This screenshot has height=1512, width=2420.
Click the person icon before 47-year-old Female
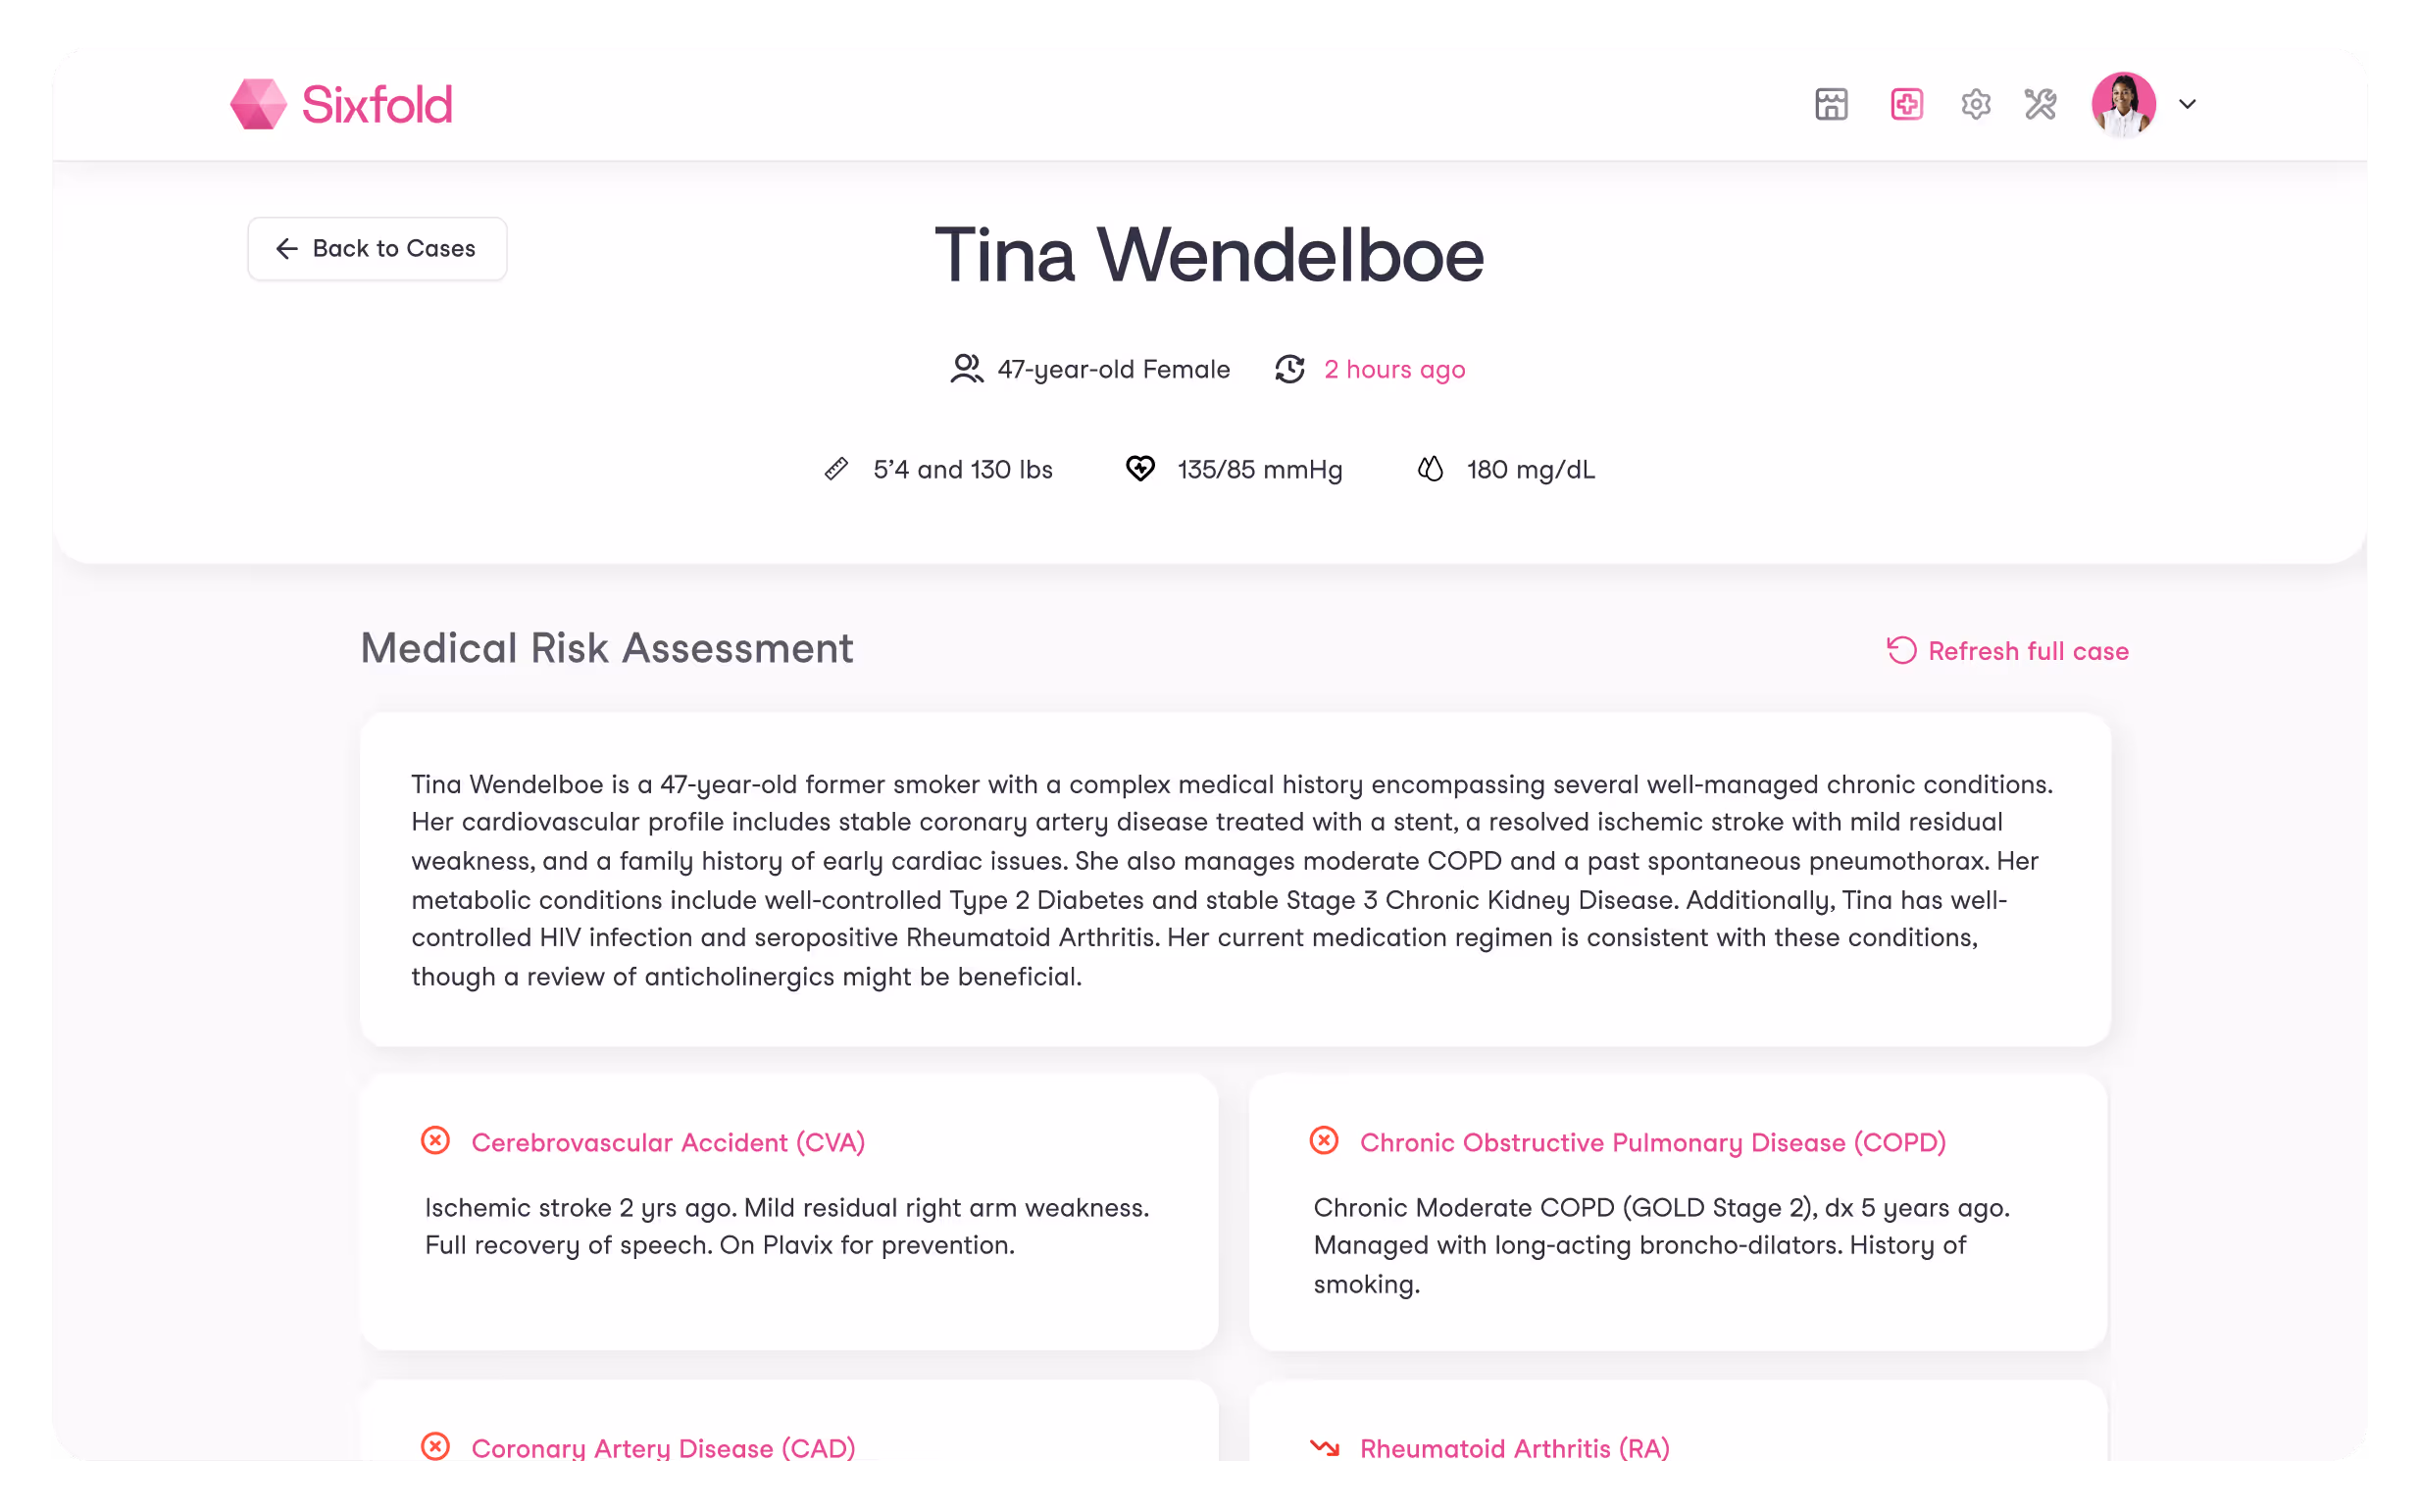point(966,369)
